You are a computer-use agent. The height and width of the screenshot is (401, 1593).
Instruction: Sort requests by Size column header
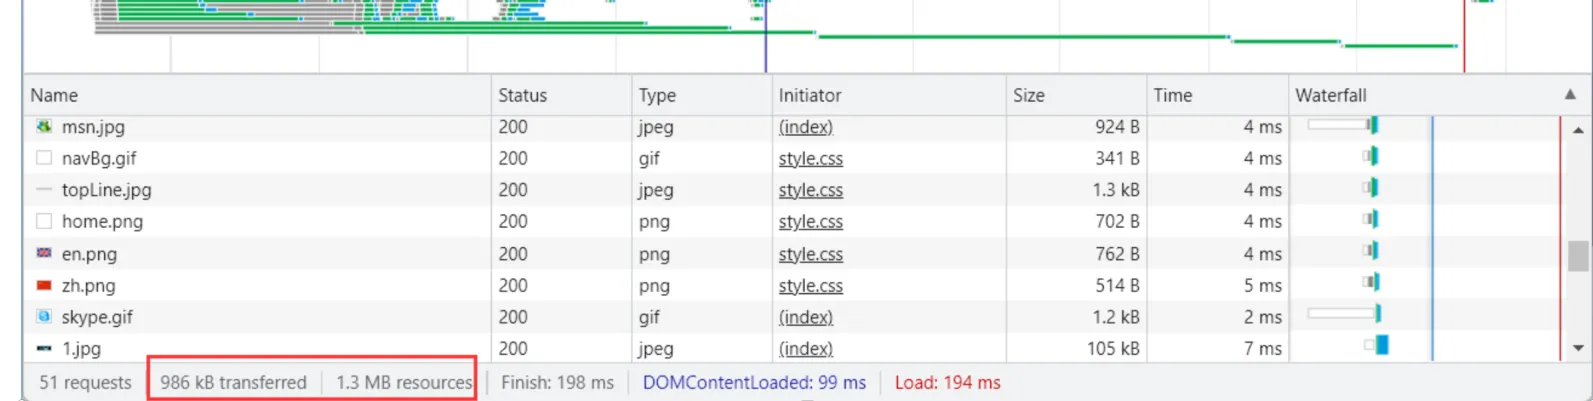pos(1028,95)
